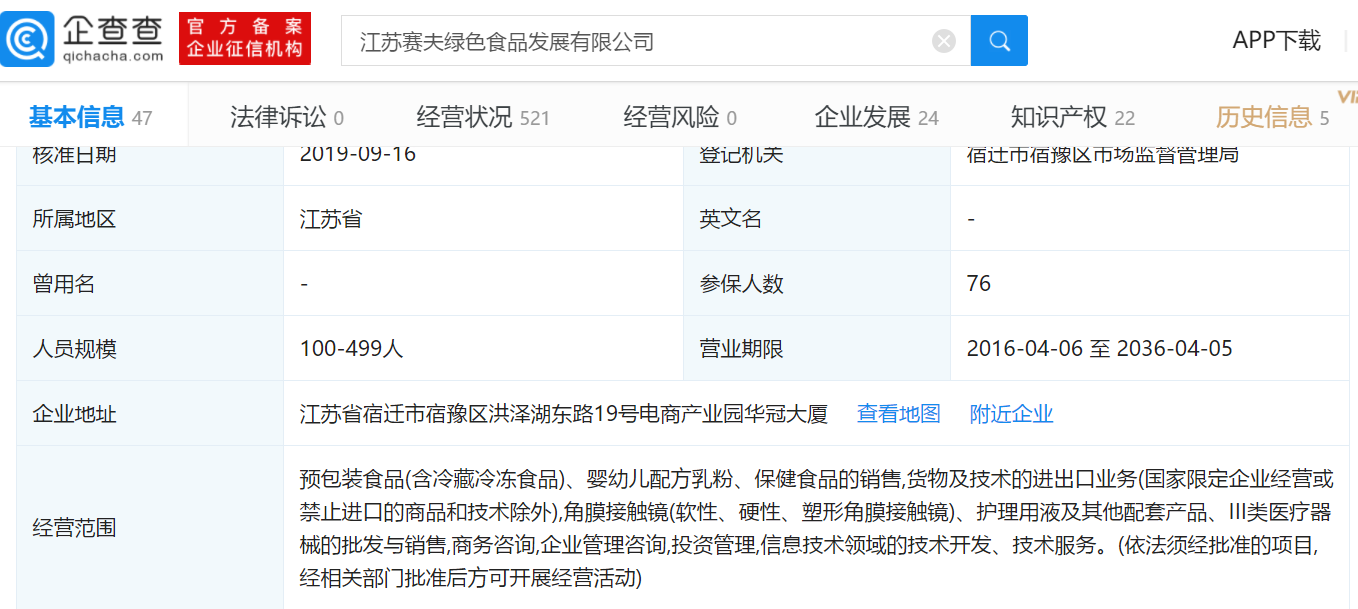
Task: Click the Qichacha logo icon
Action: point(27,40)
